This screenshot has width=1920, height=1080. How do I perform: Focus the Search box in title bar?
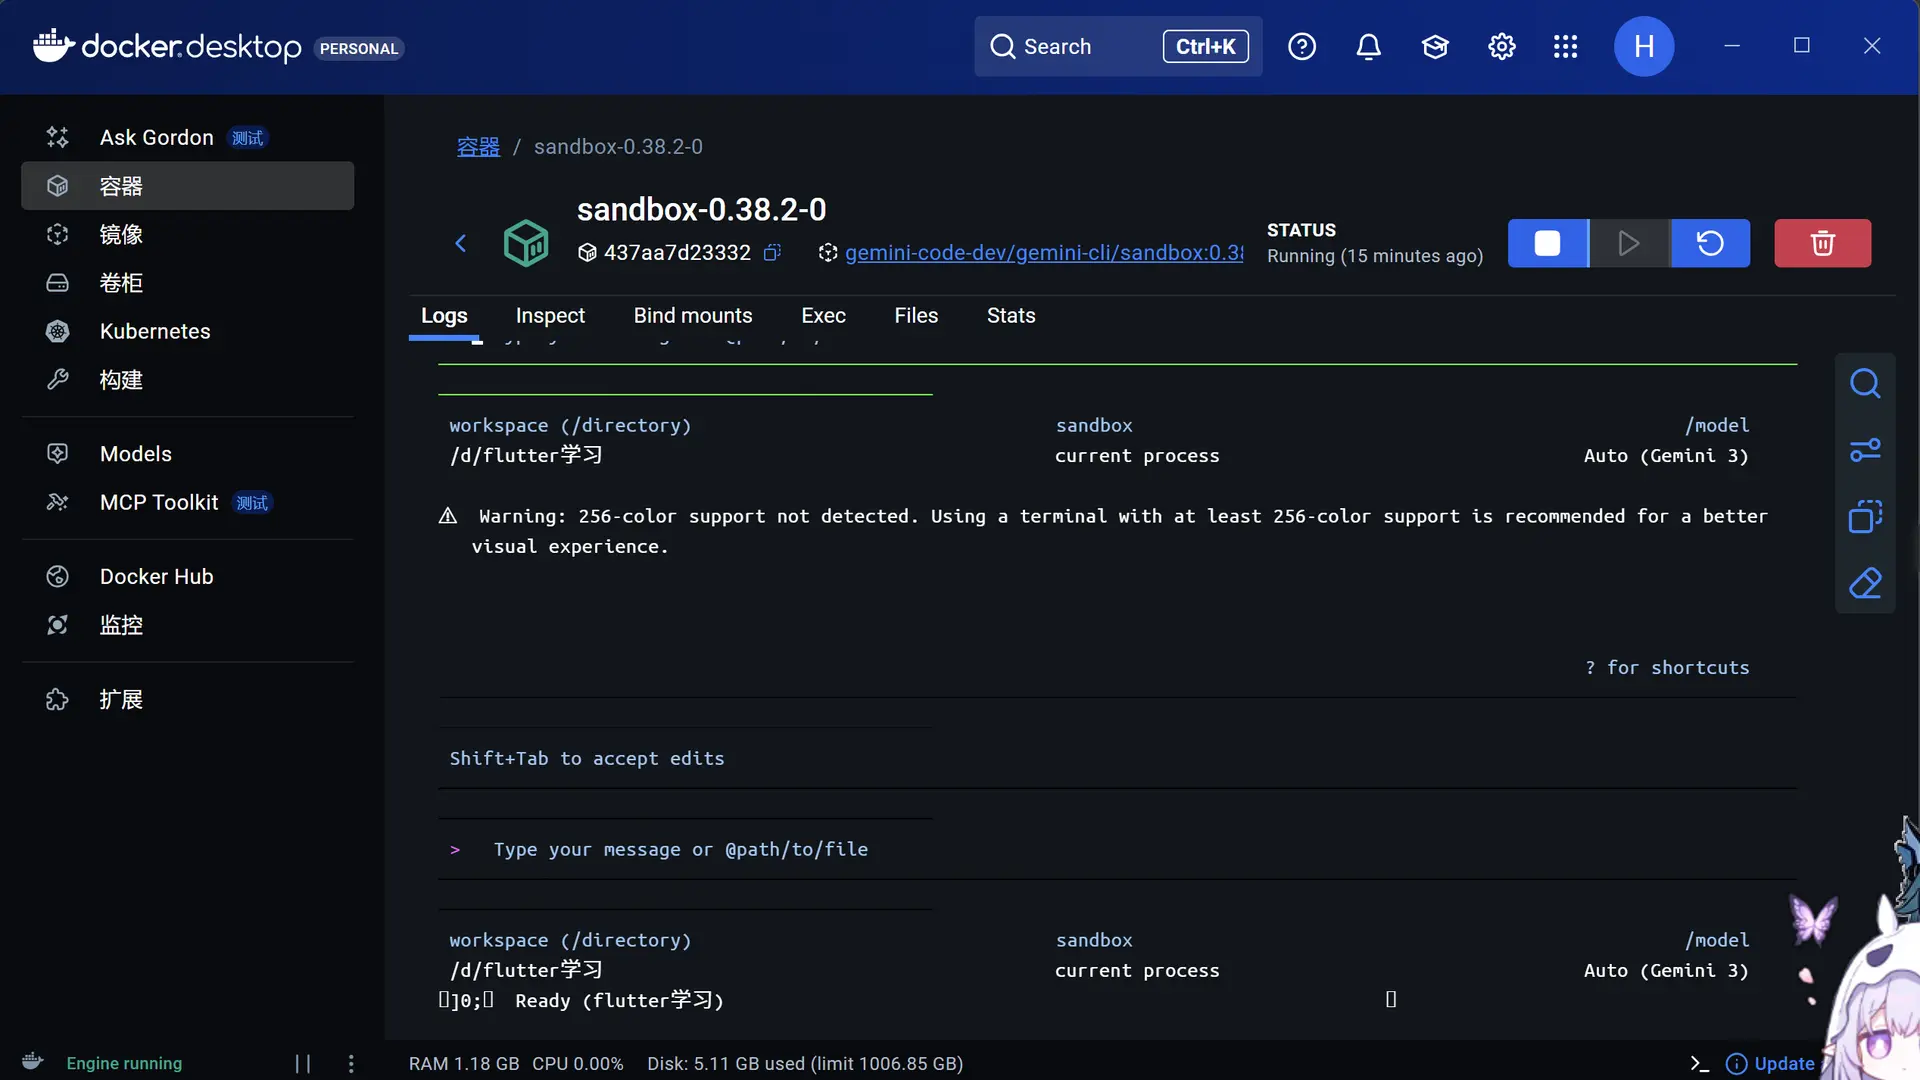click(x=1118, y=46)
